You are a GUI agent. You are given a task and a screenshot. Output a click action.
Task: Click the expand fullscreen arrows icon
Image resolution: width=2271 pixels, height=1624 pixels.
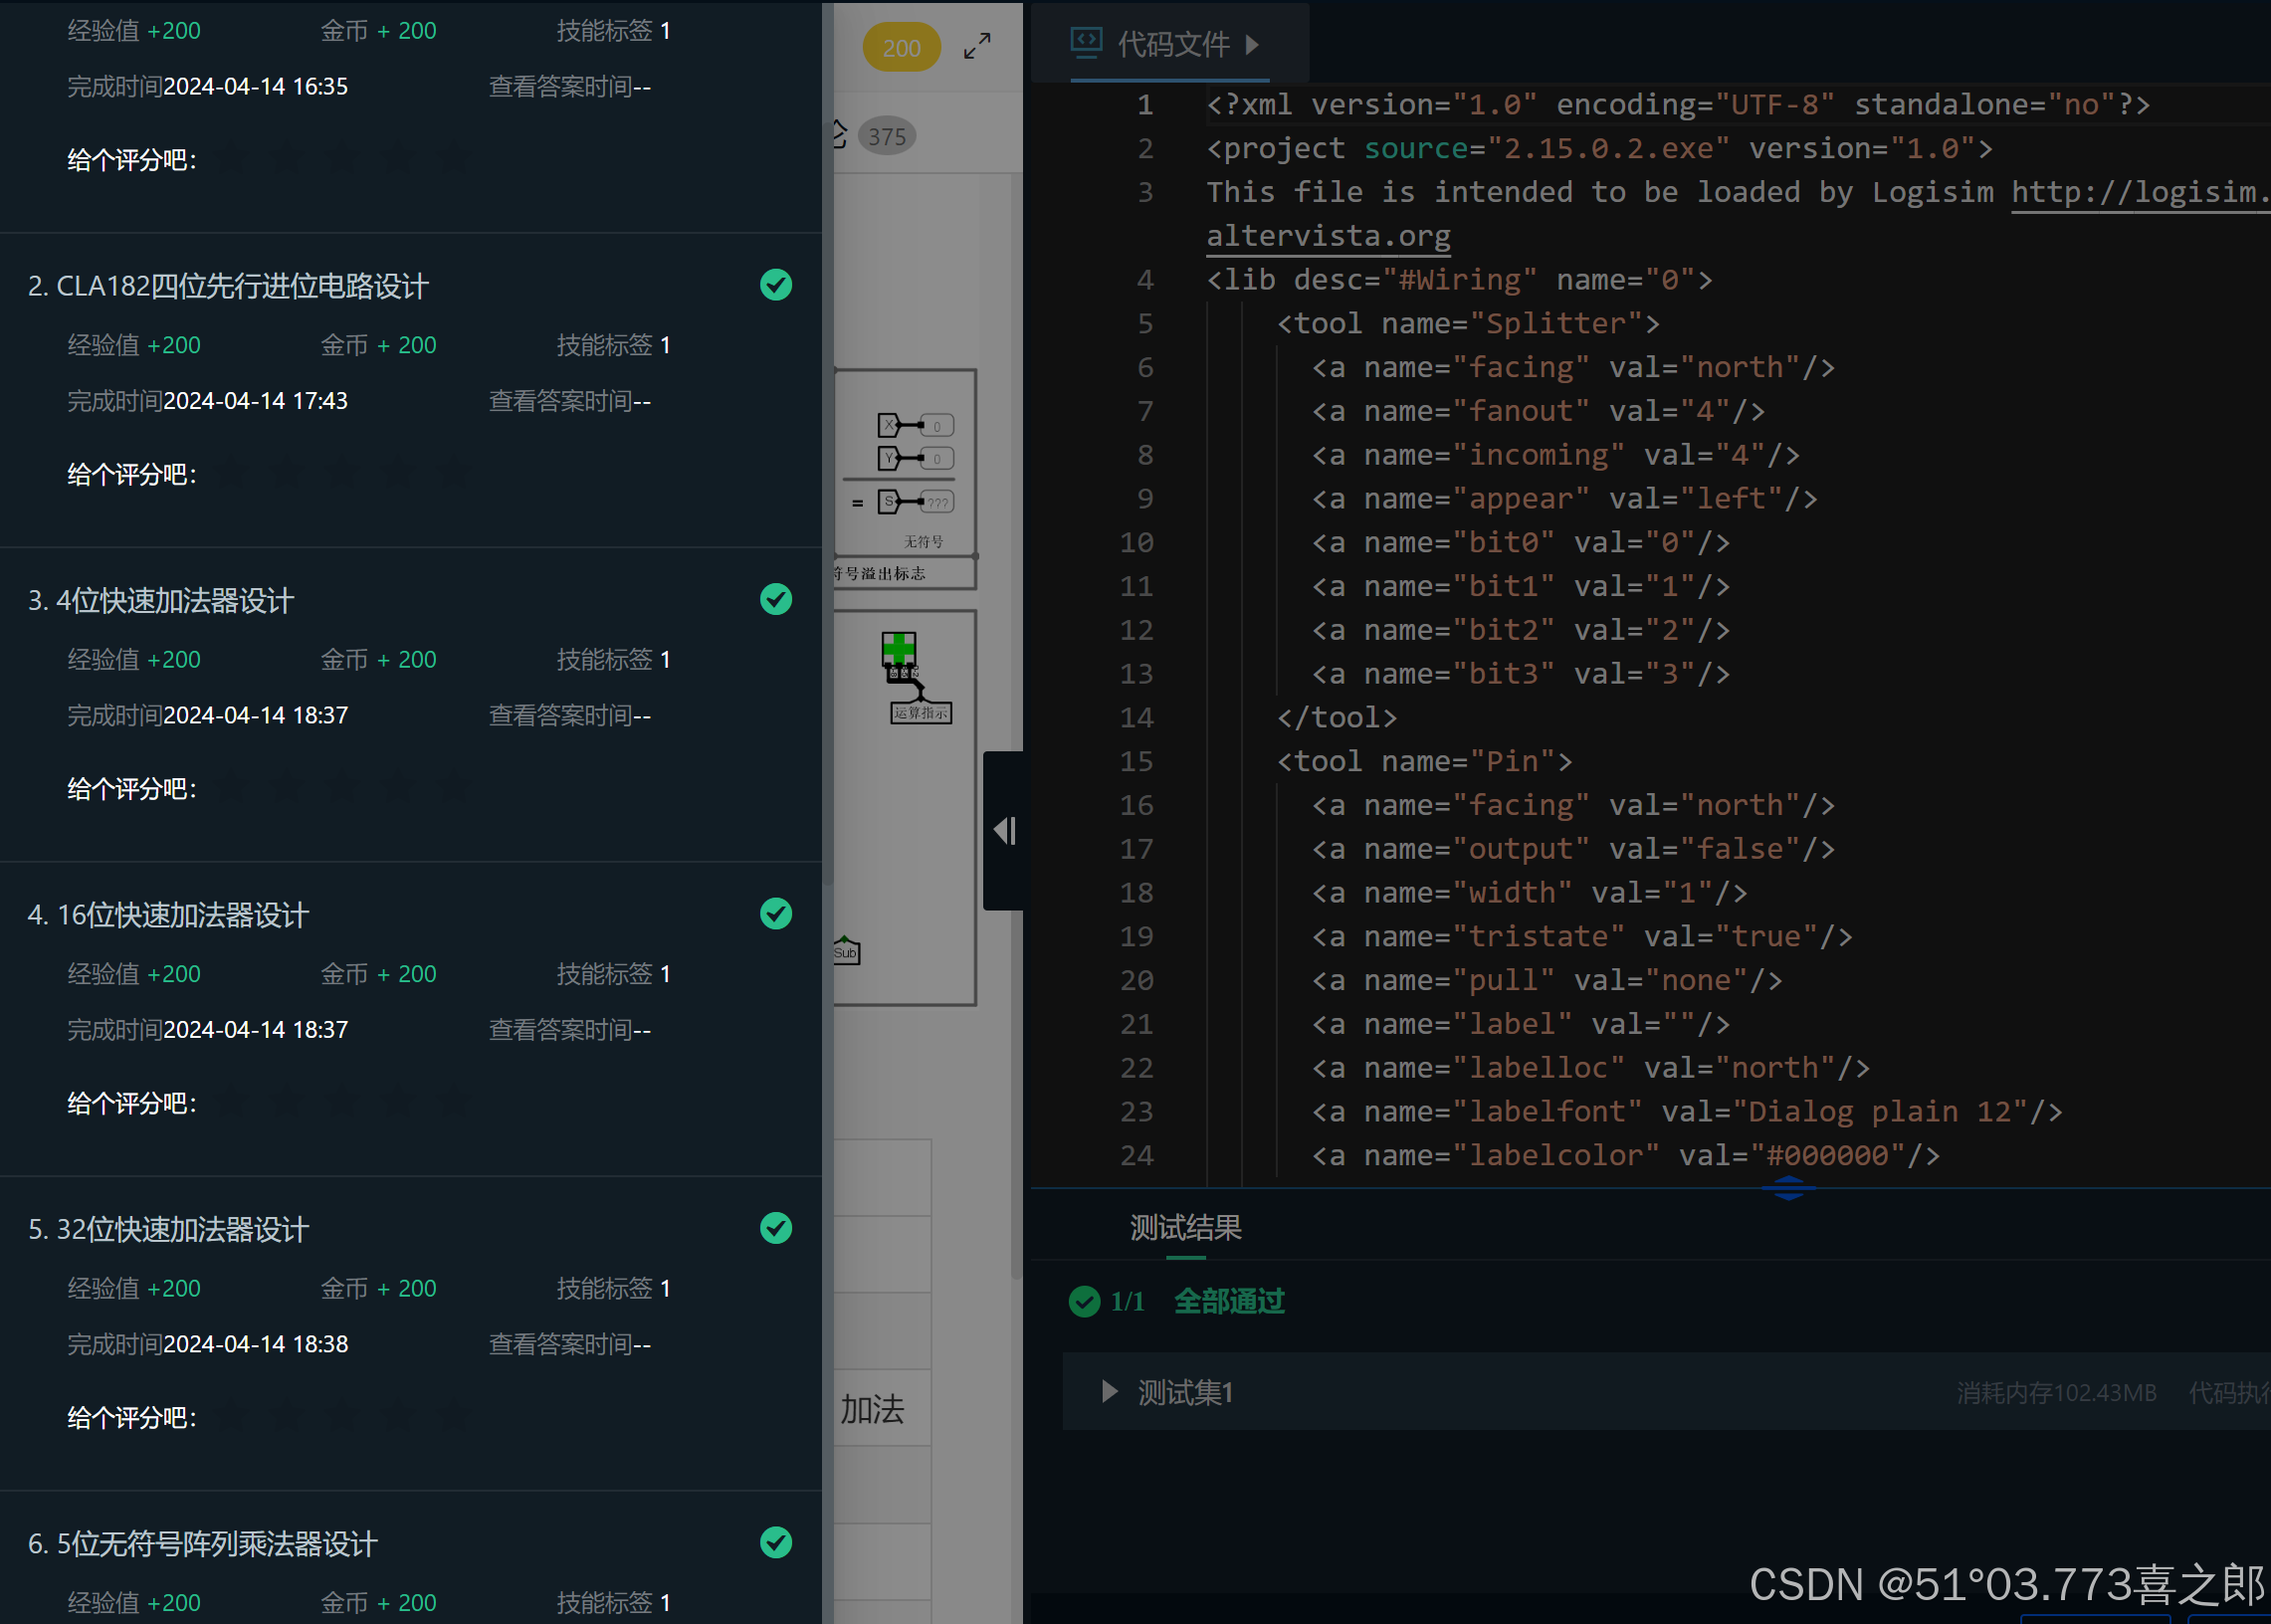point(976,46)
